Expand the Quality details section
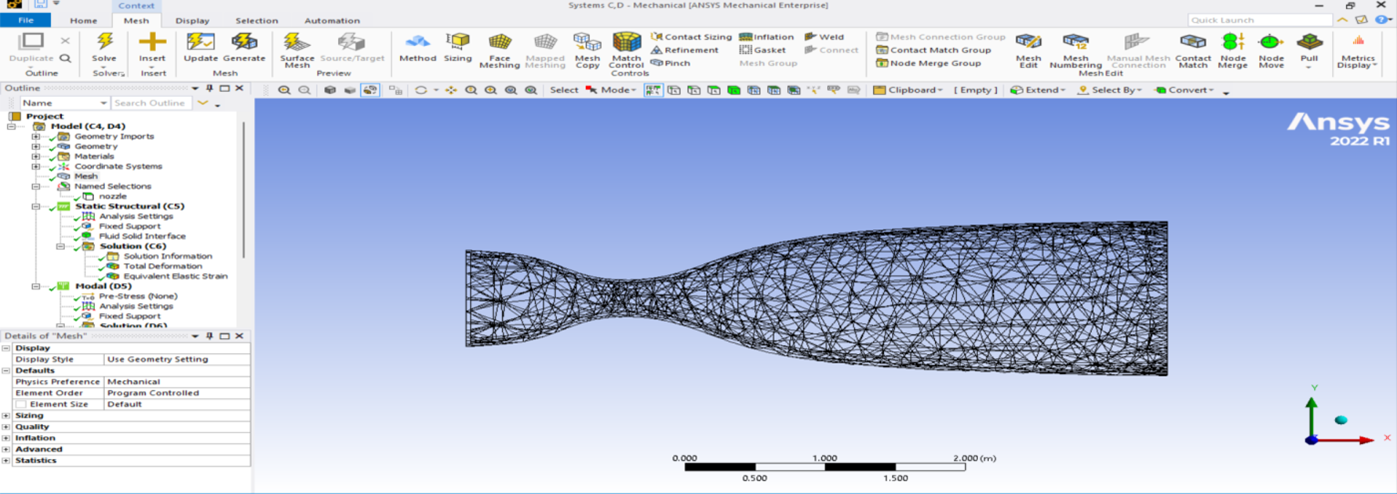Viewport: 1397px width, 494px height. 6,427
